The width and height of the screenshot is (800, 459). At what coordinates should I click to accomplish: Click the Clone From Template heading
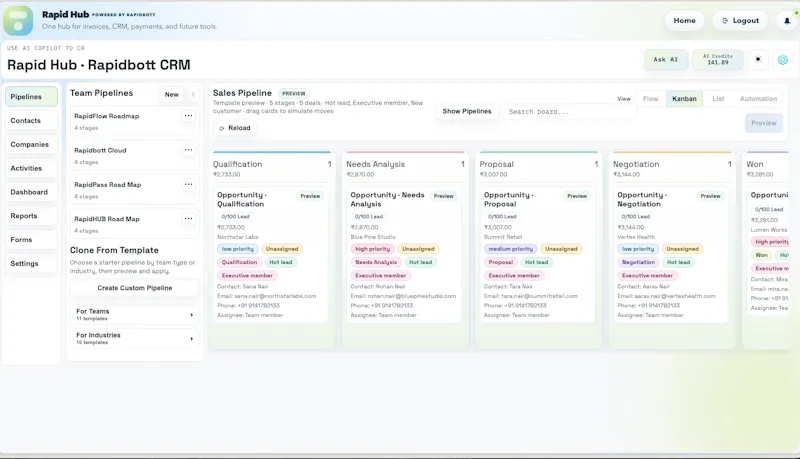pyautogui.click(x=114, y=250)
